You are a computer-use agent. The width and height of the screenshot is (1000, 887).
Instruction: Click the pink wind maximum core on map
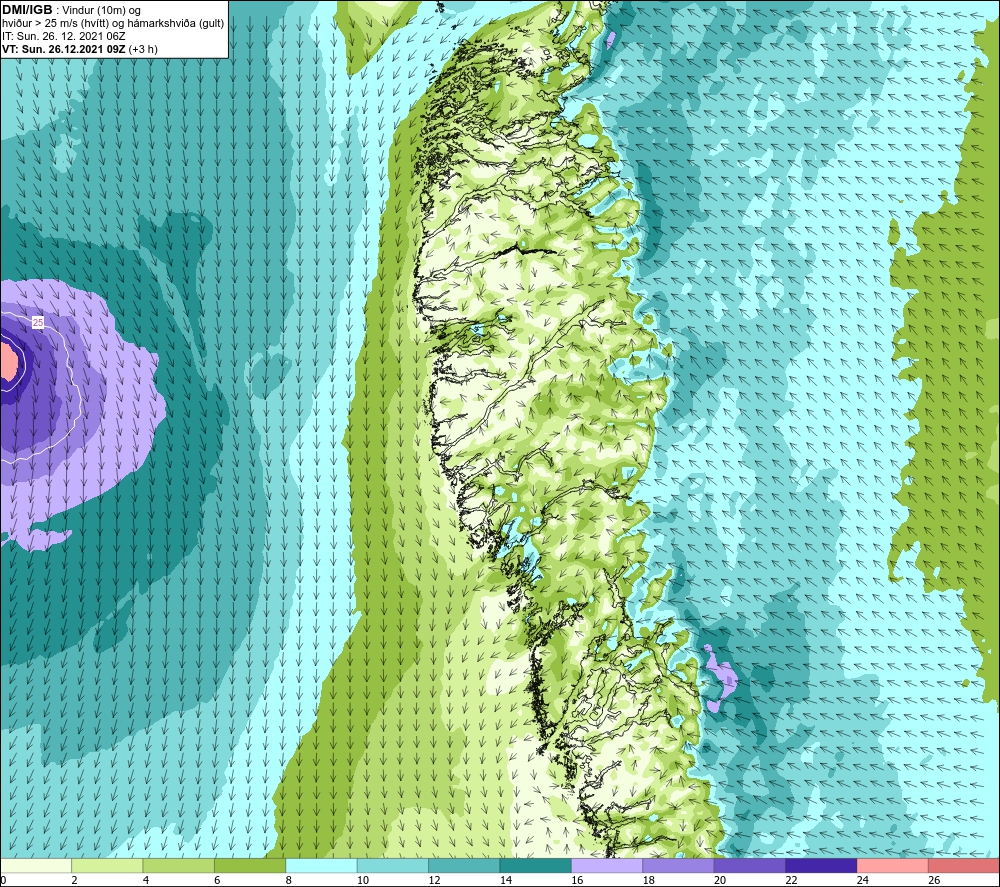8,362
